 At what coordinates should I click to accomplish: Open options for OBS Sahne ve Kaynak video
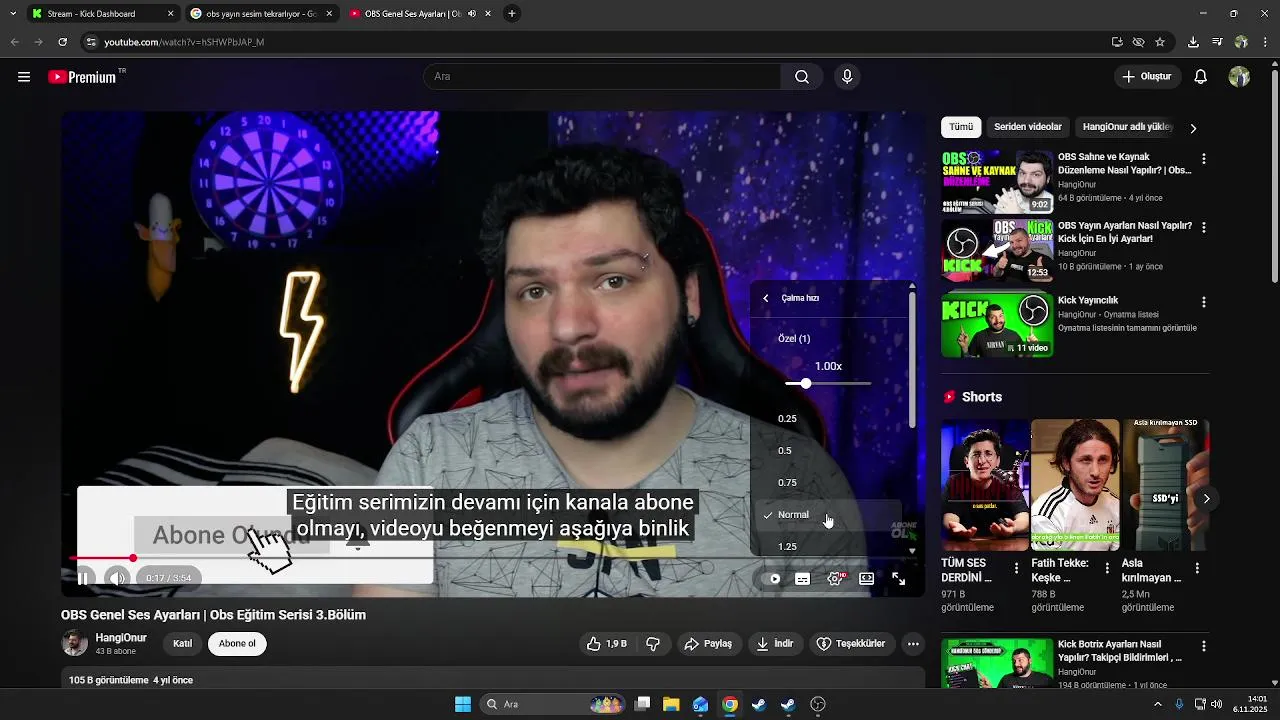click(x=1203, y=159)
